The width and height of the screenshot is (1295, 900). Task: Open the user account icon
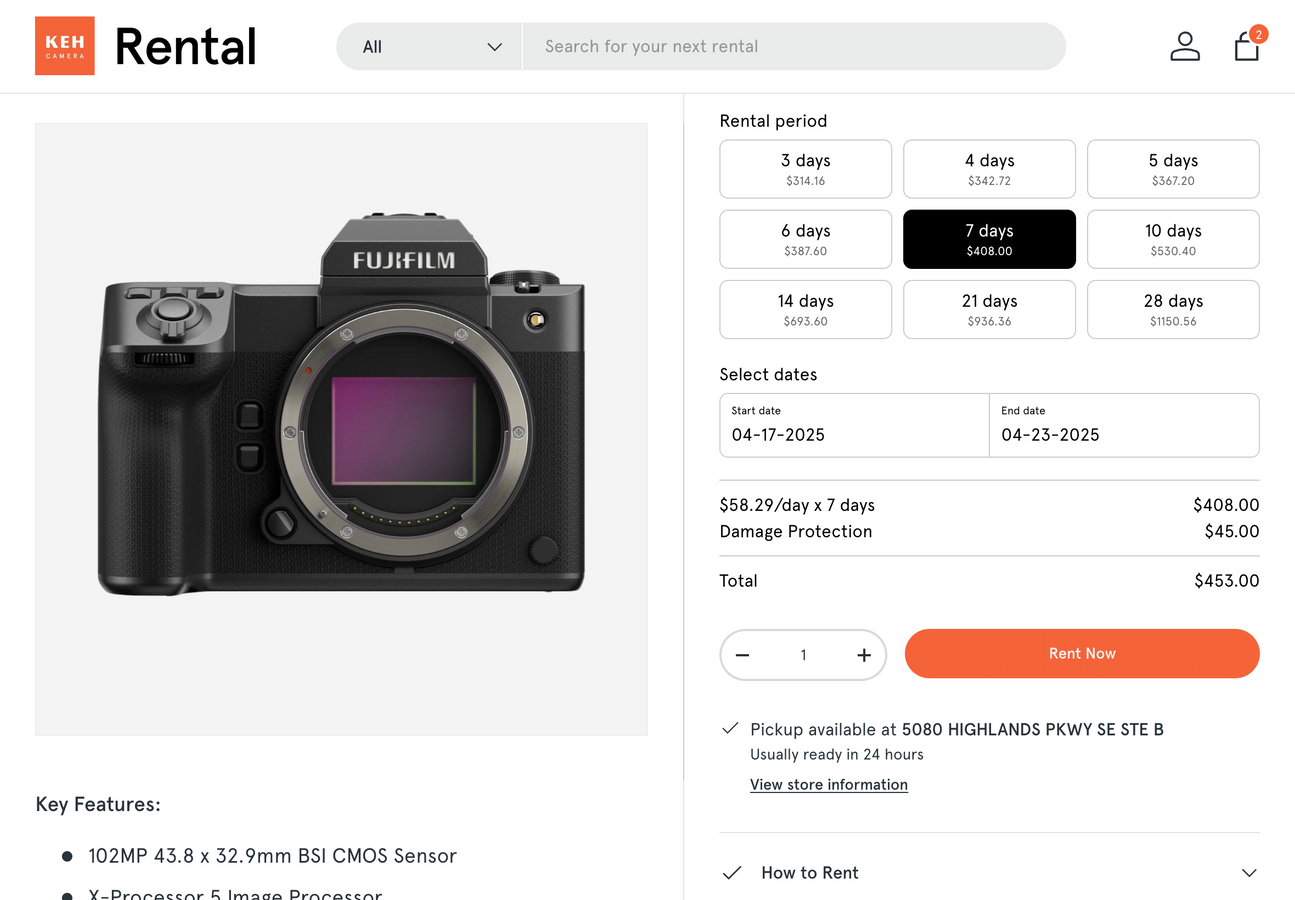pyautogui.click(x=1184, y=46)
